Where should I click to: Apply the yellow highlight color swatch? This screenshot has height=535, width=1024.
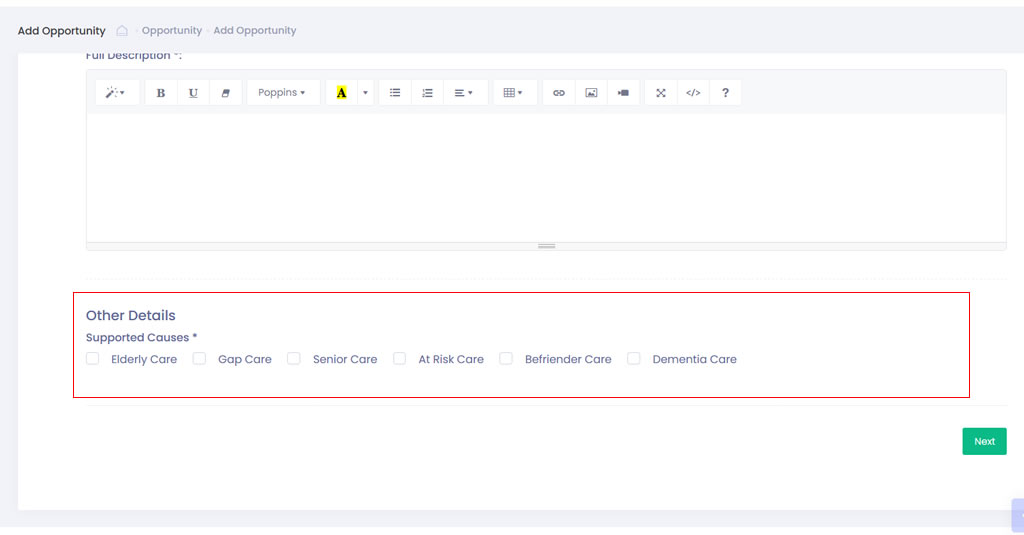[x=342, y=93]
